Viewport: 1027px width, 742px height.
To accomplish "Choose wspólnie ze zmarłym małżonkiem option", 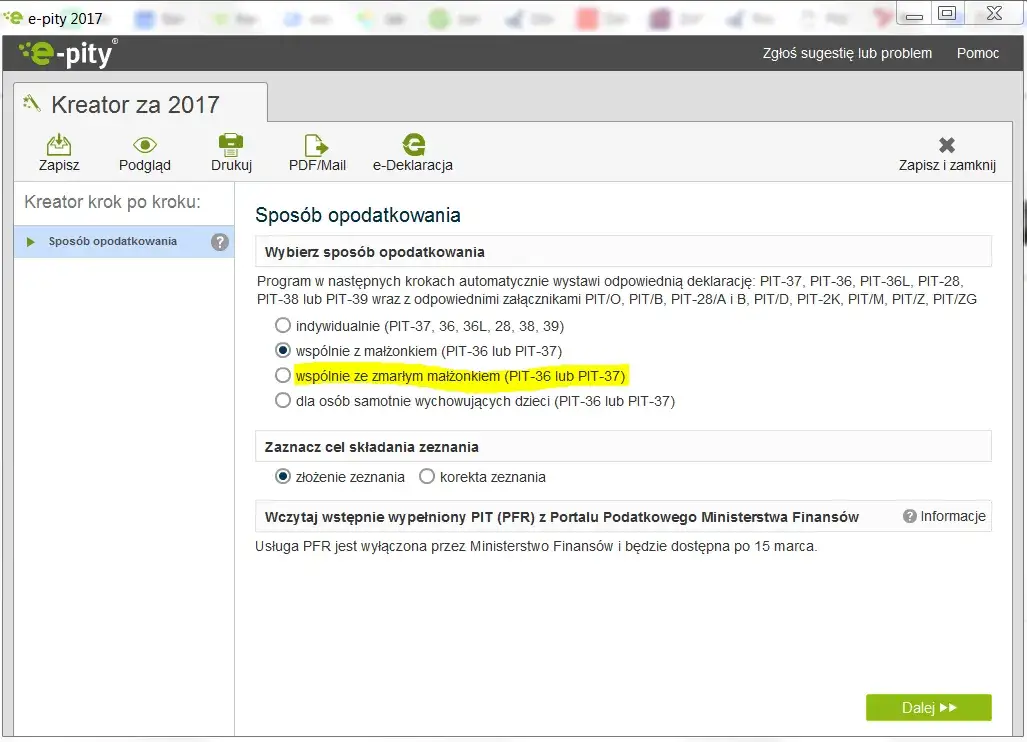I will coord(282,375).
